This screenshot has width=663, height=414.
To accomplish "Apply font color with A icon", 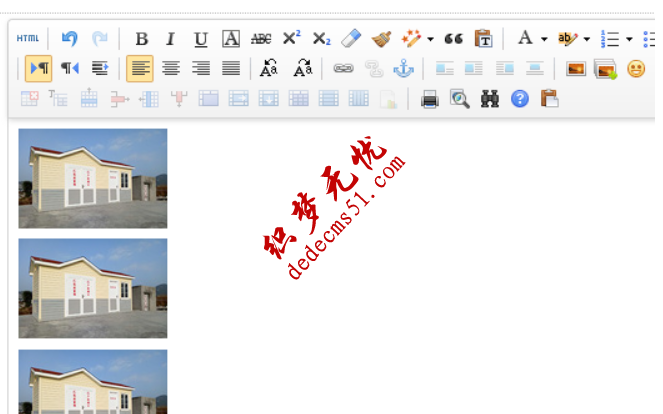I will pos(525,38).
